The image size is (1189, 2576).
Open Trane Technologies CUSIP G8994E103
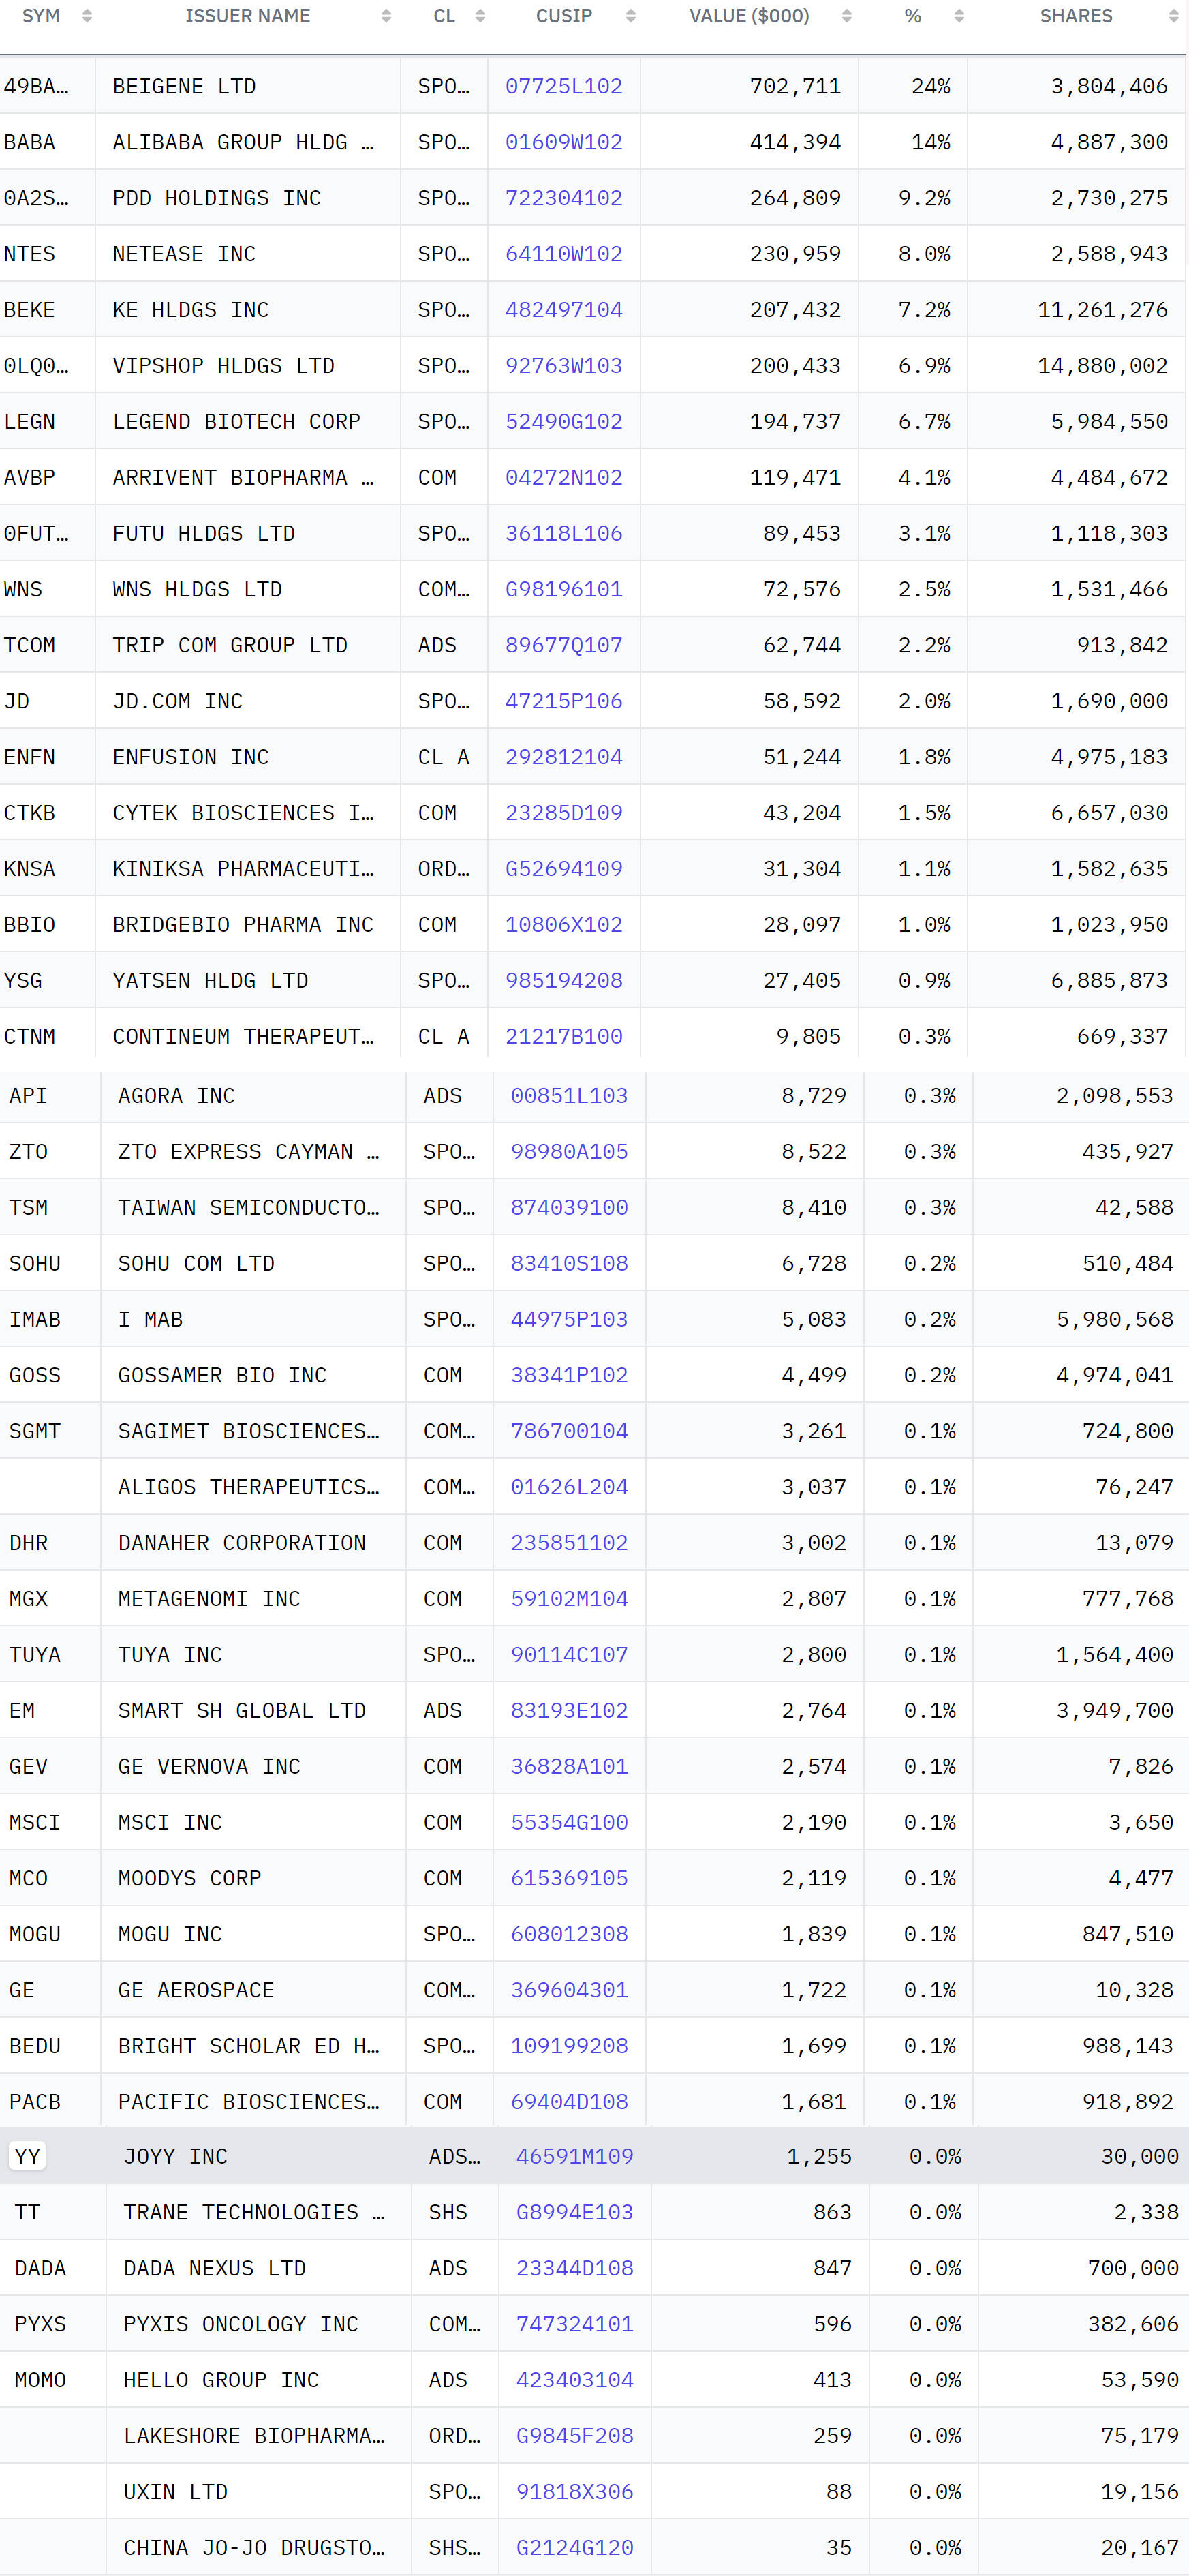[x=574, y=2212]
